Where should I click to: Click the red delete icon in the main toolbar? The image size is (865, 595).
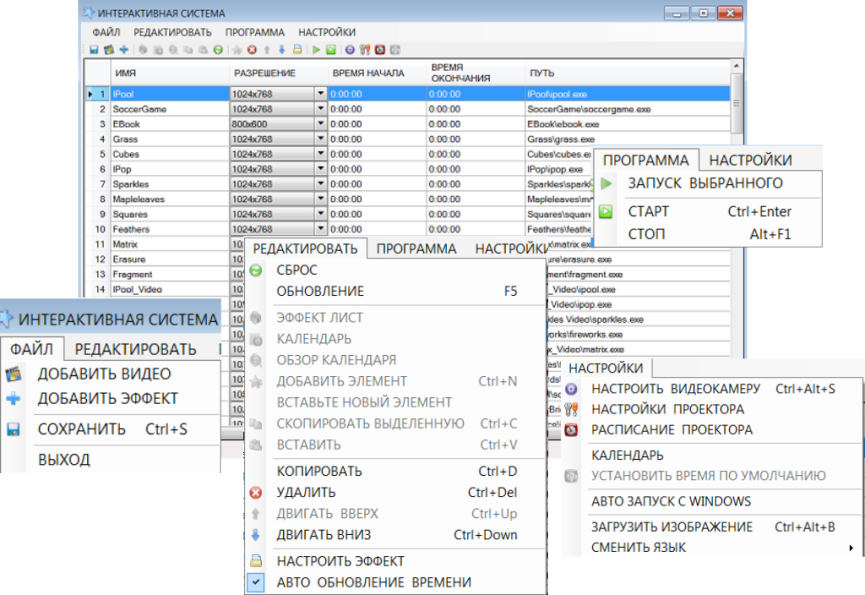pyautogui.click(x=252, y=48)
